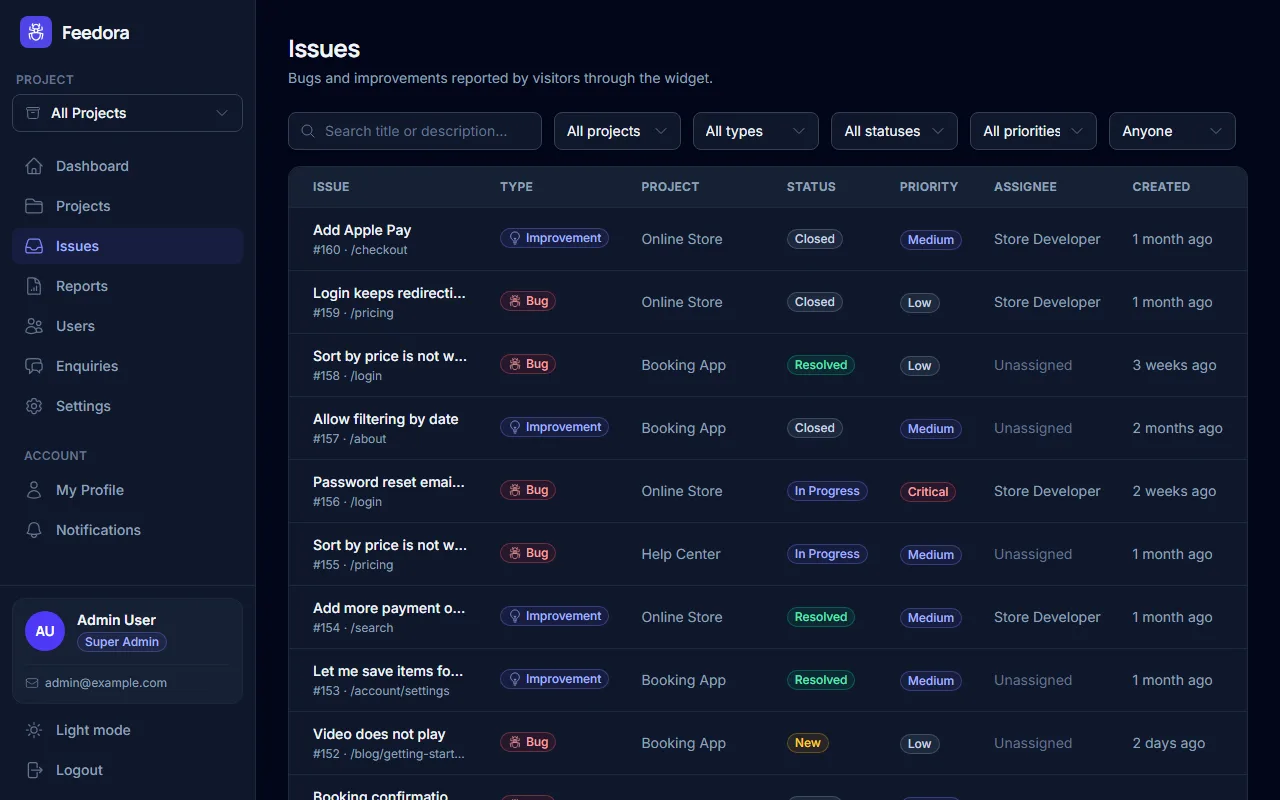This screenshot has width=1280, height=800.
Task: Open Settings in the sidebar
Action: pos(127,406)
